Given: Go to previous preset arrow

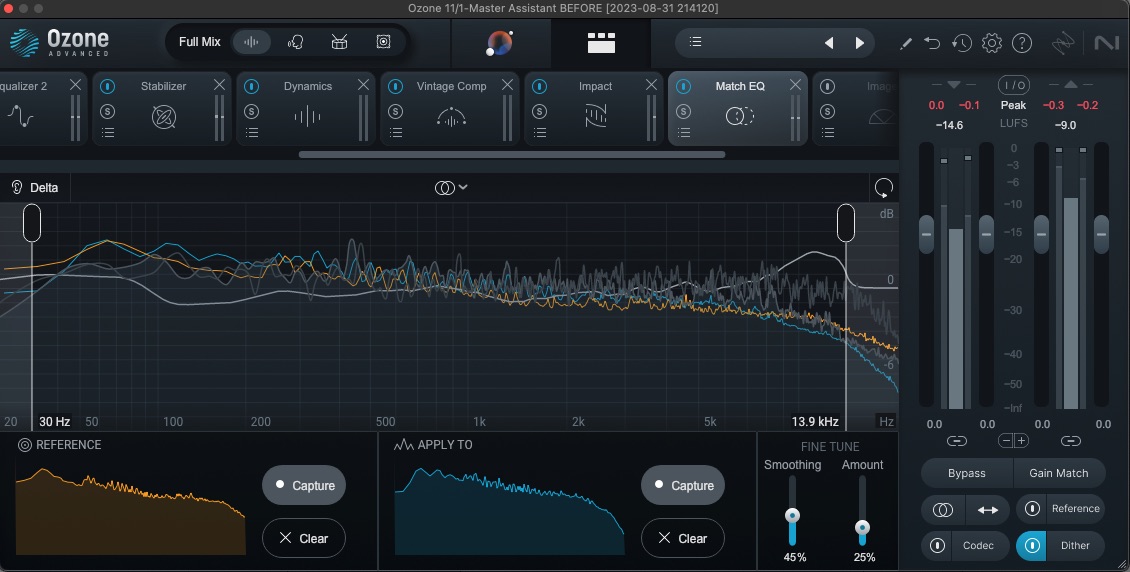Looking at the screenshot, I should pyautogui.click(x=829, y=43).
